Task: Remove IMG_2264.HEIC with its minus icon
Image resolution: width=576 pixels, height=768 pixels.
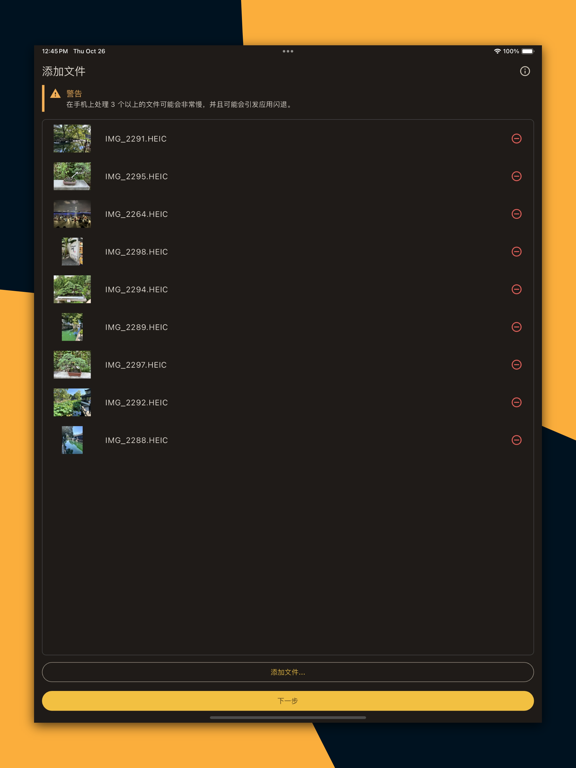Action: [x=516, y=214]
